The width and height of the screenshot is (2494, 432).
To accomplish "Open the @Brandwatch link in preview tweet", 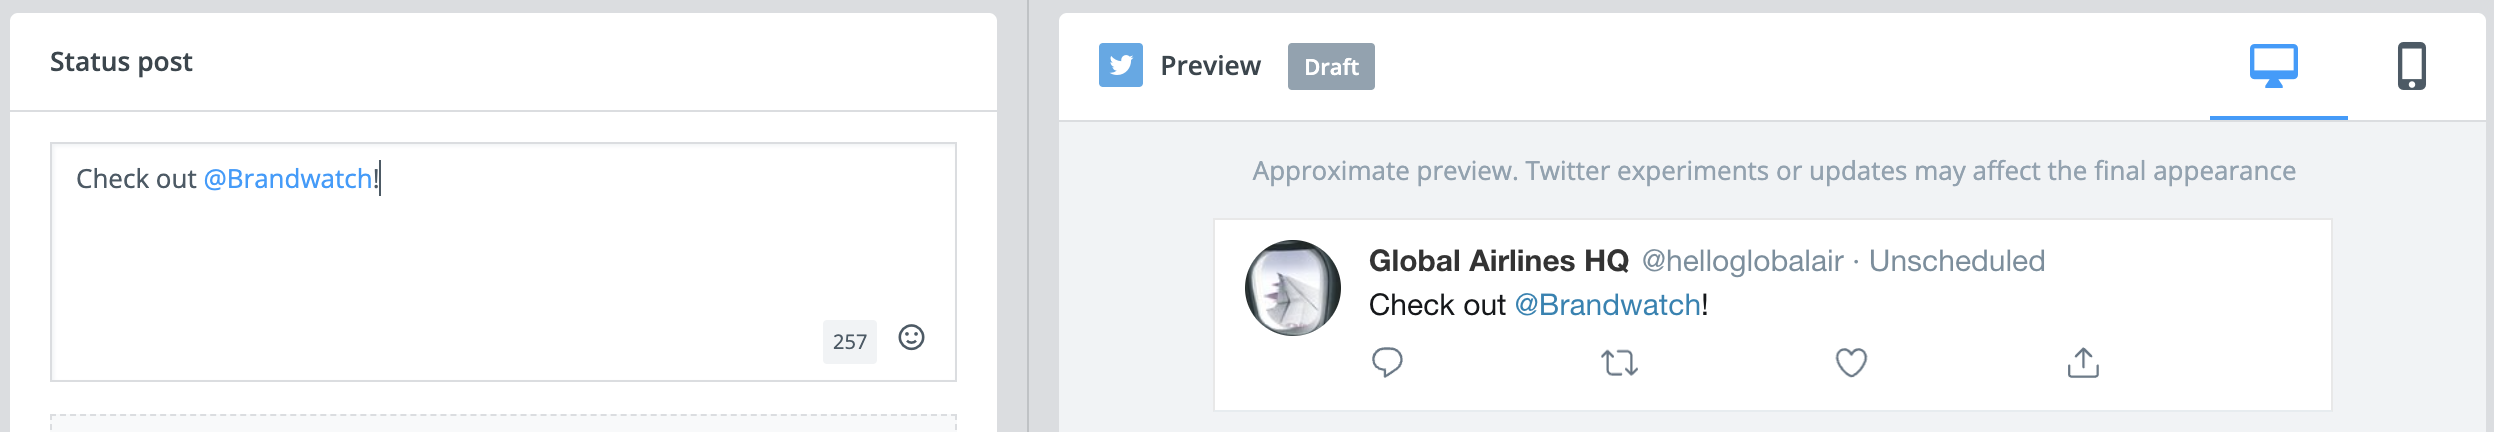I will coord(1607,305).
